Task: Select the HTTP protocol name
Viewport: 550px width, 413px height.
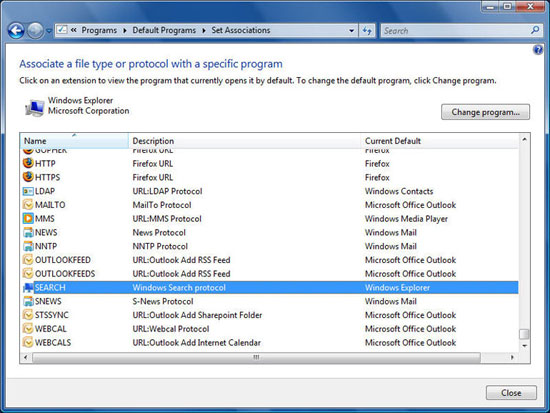Action: point(45,164)
